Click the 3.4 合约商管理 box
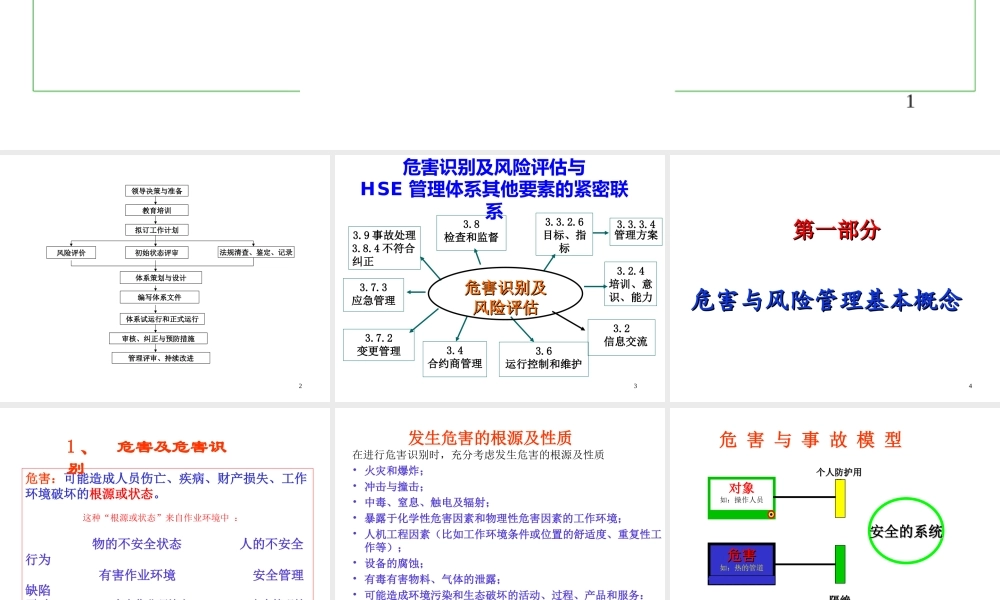1000x600 pixels. (456, 359)
